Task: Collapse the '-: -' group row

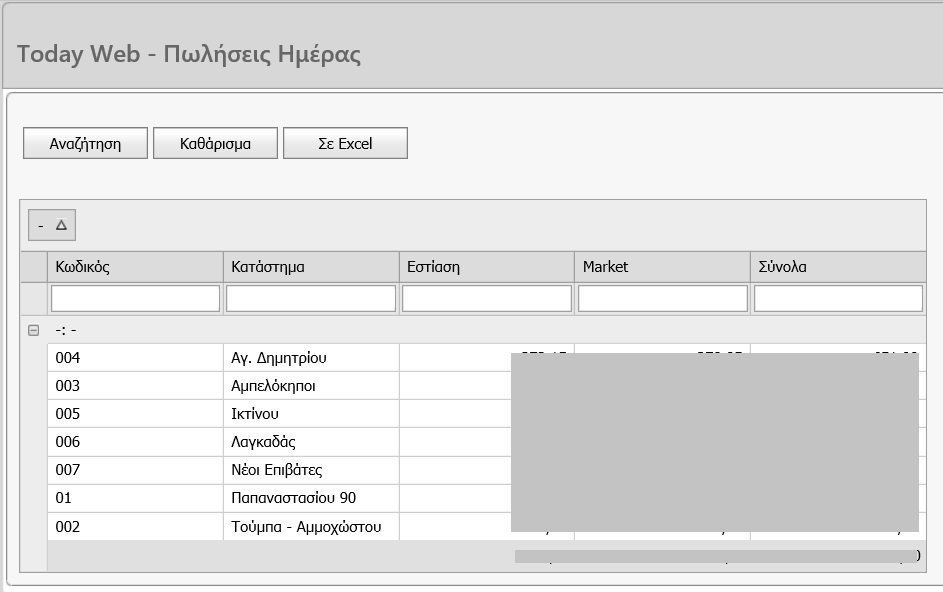Action: (x=33, y=330)
